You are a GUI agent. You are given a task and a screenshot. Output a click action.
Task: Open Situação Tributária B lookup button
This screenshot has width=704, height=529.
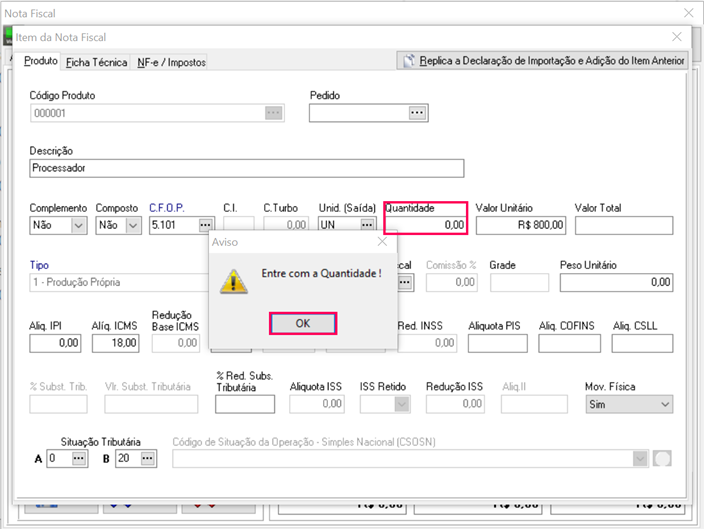(148, 458)
